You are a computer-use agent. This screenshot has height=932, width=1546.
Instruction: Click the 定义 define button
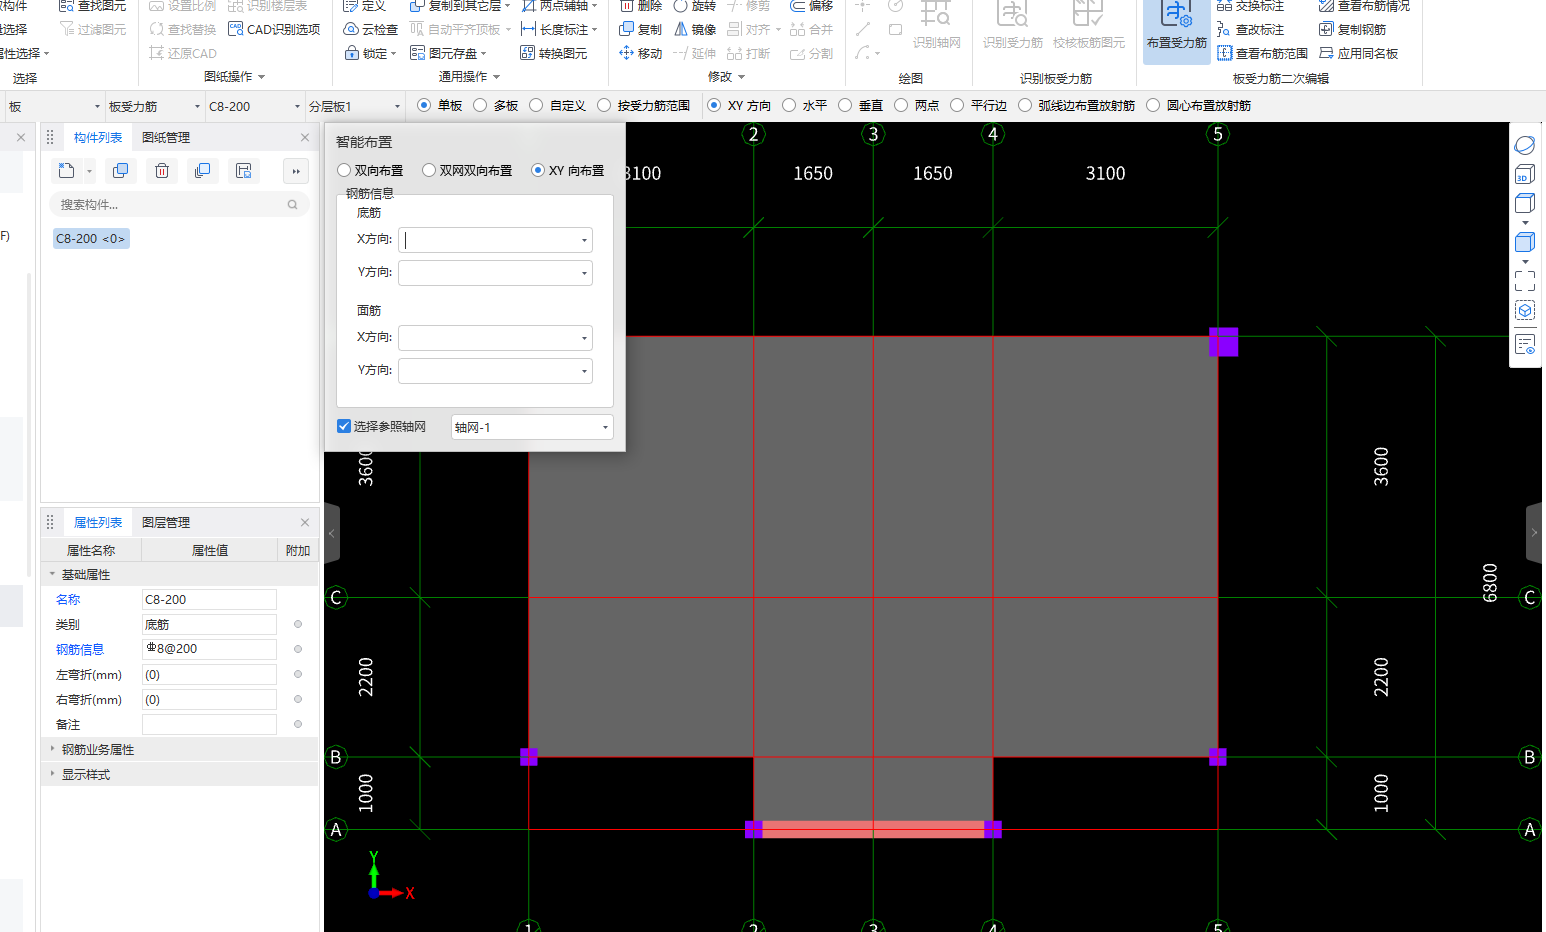[365, 6]
